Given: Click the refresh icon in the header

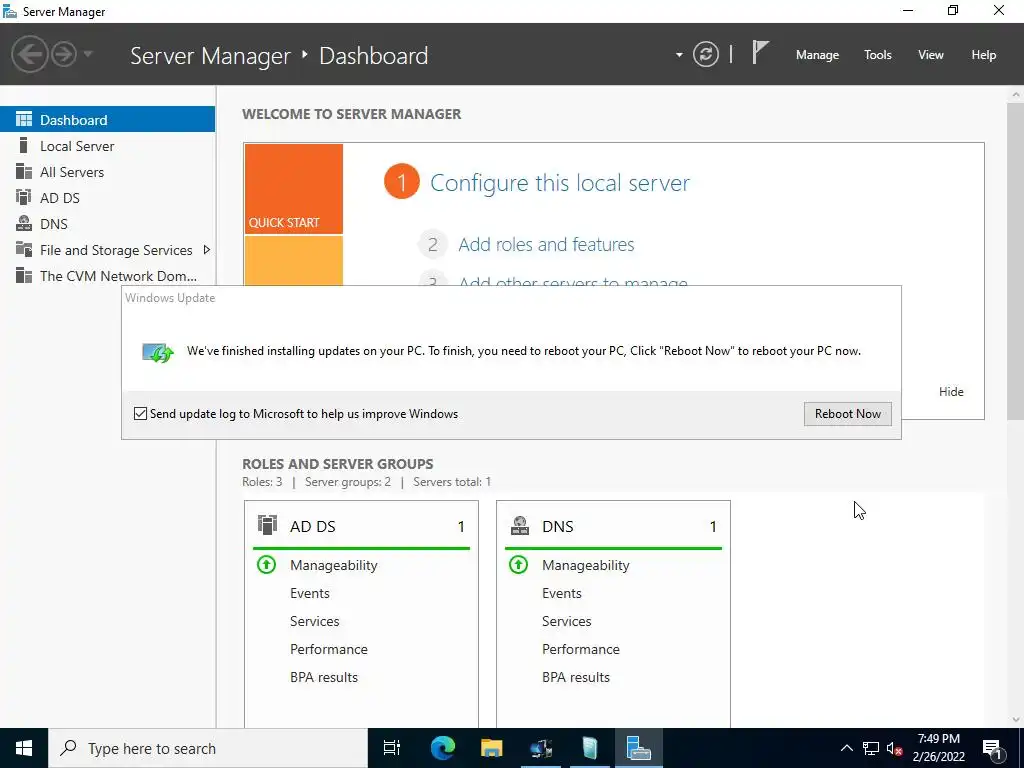Looking at the screenshot, I should point(705,54).
